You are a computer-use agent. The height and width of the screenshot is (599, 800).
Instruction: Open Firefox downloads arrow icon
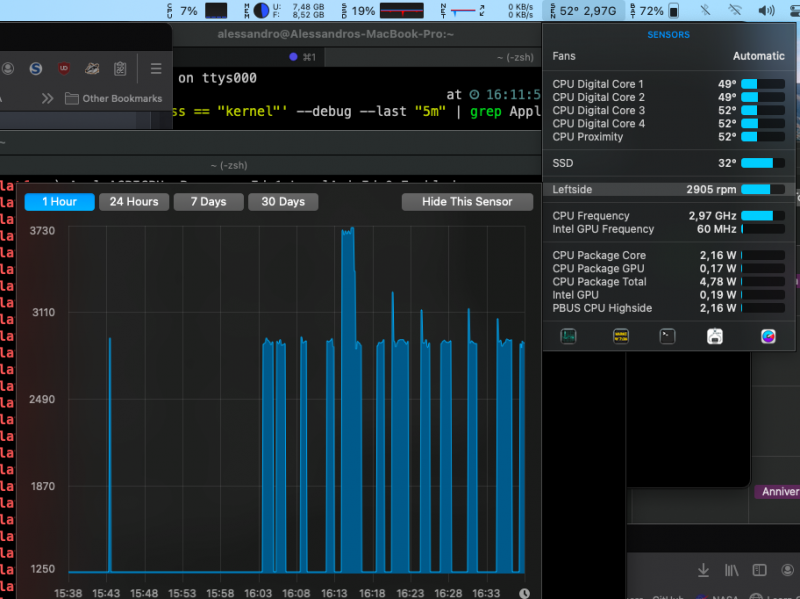pyautogui.click(x=703, y=570)
